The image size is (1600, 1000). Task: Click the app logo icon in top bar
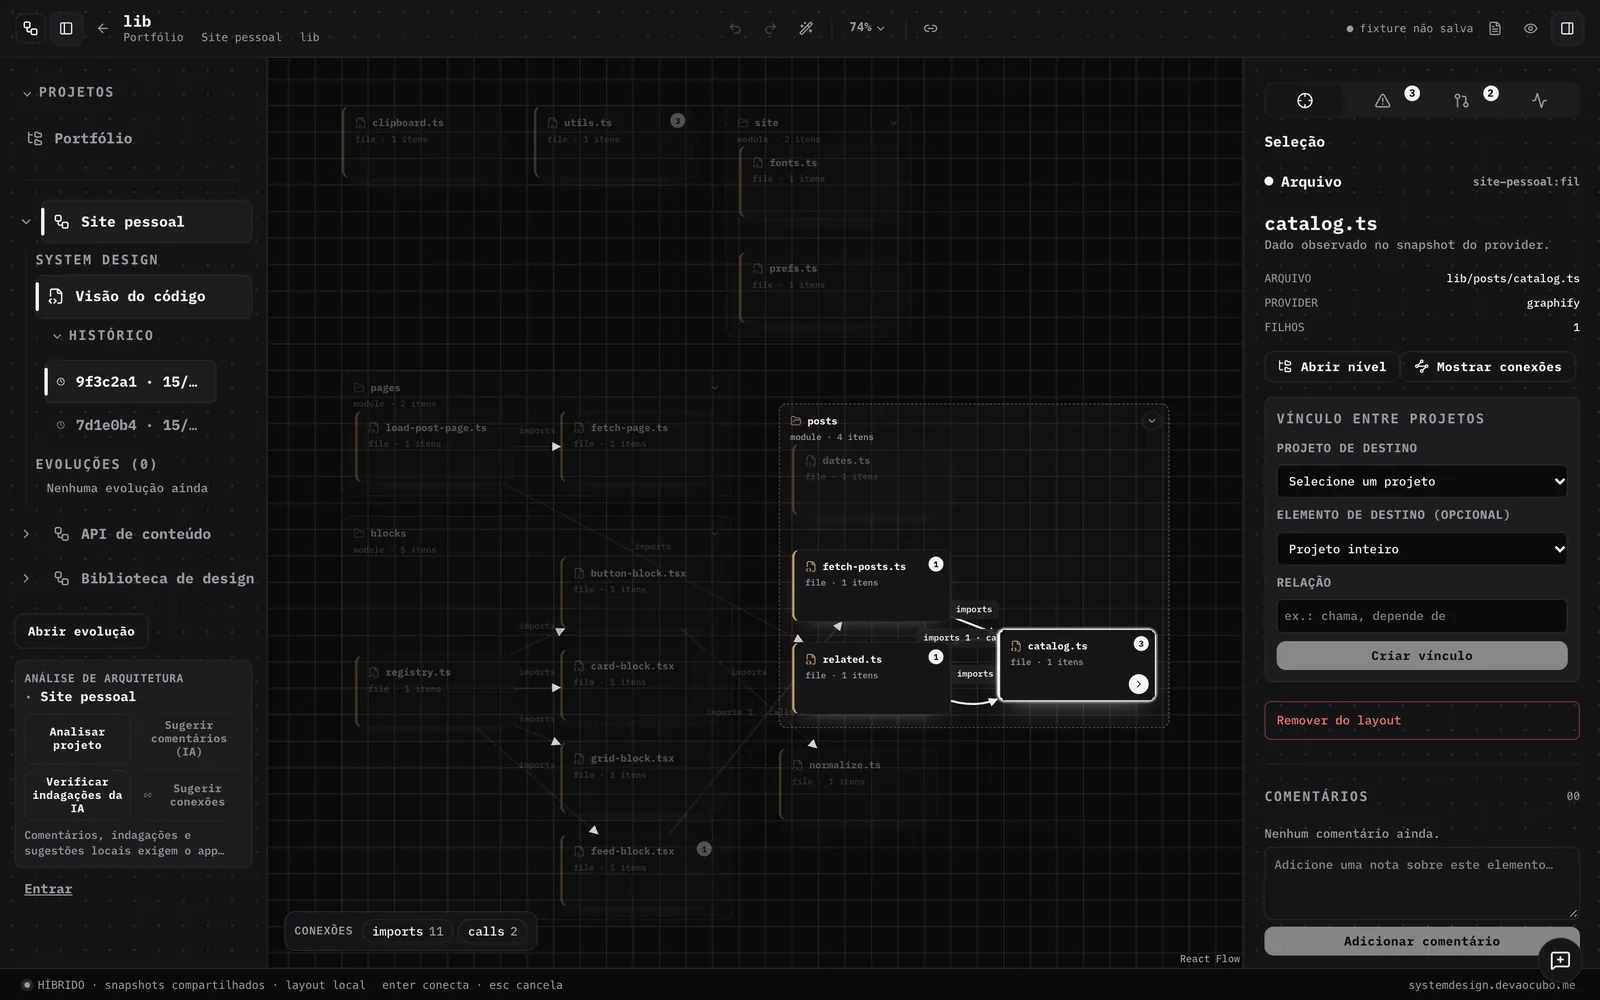[30, 28]
